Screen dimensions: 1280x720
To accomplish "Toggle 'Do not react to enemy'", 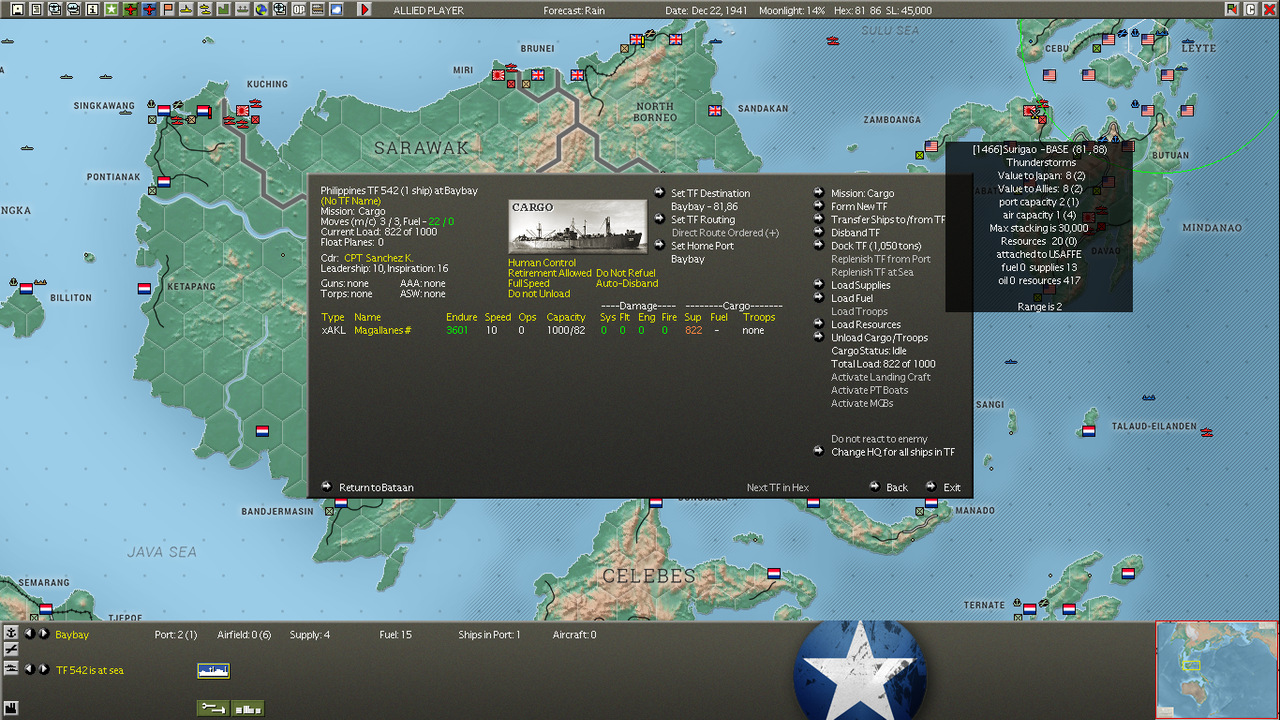I will (879, 439).
